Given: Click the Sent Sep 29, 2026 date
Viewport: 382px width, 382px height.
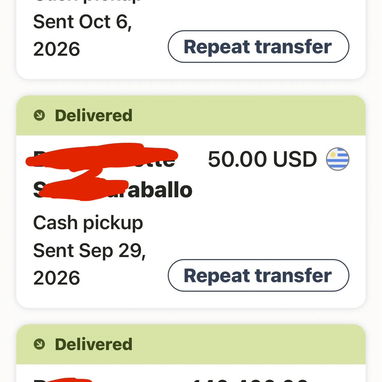Looking at the screenshot, I should coord(89,264).
